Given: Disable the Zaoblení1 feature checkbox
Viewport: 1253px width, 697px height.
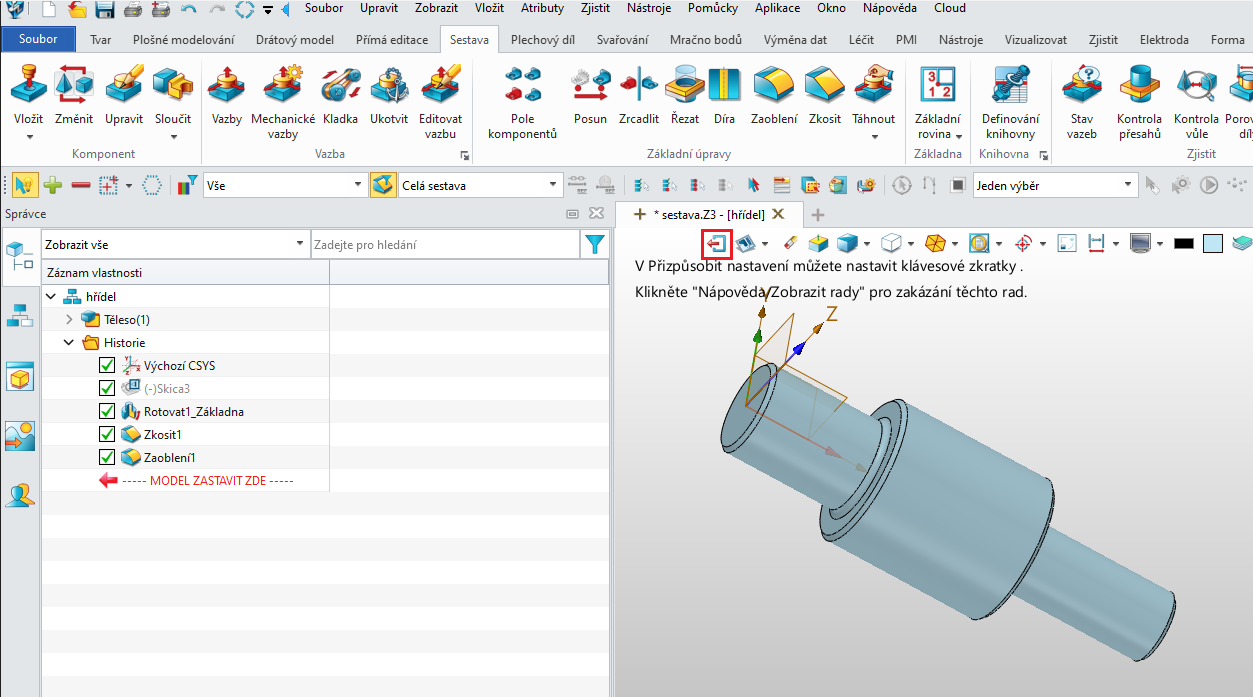Looking at the screenshot, I should [x=107, y=457].
